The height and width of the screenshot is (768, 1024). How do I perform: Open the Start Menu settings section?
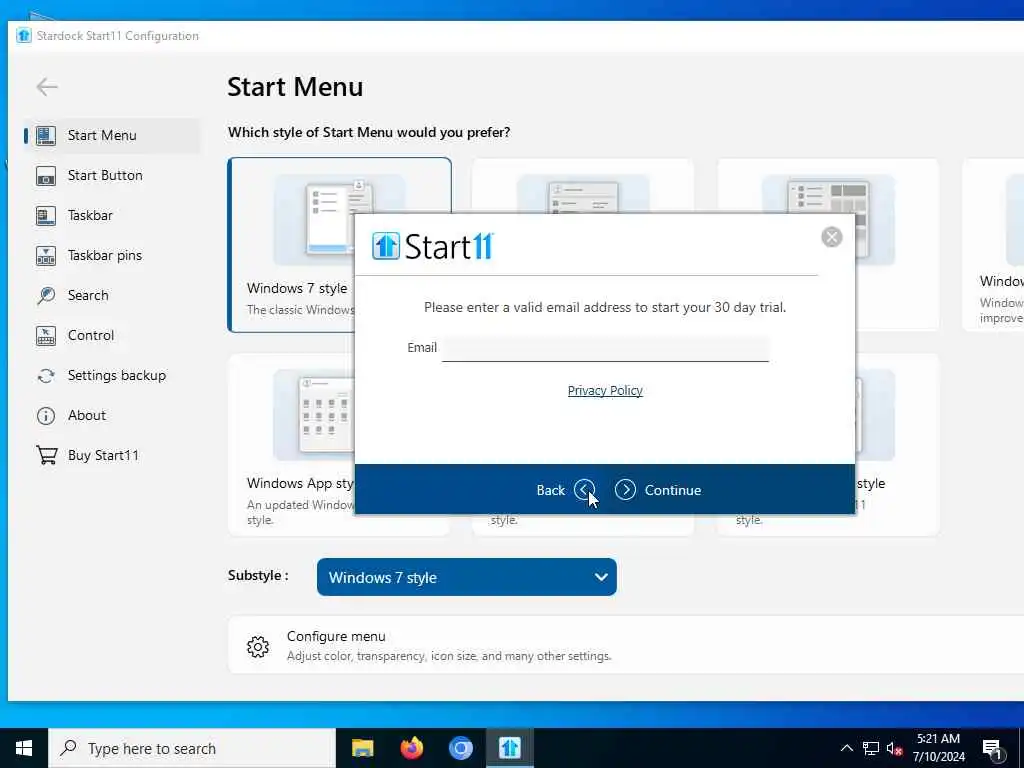click(112, 135)
